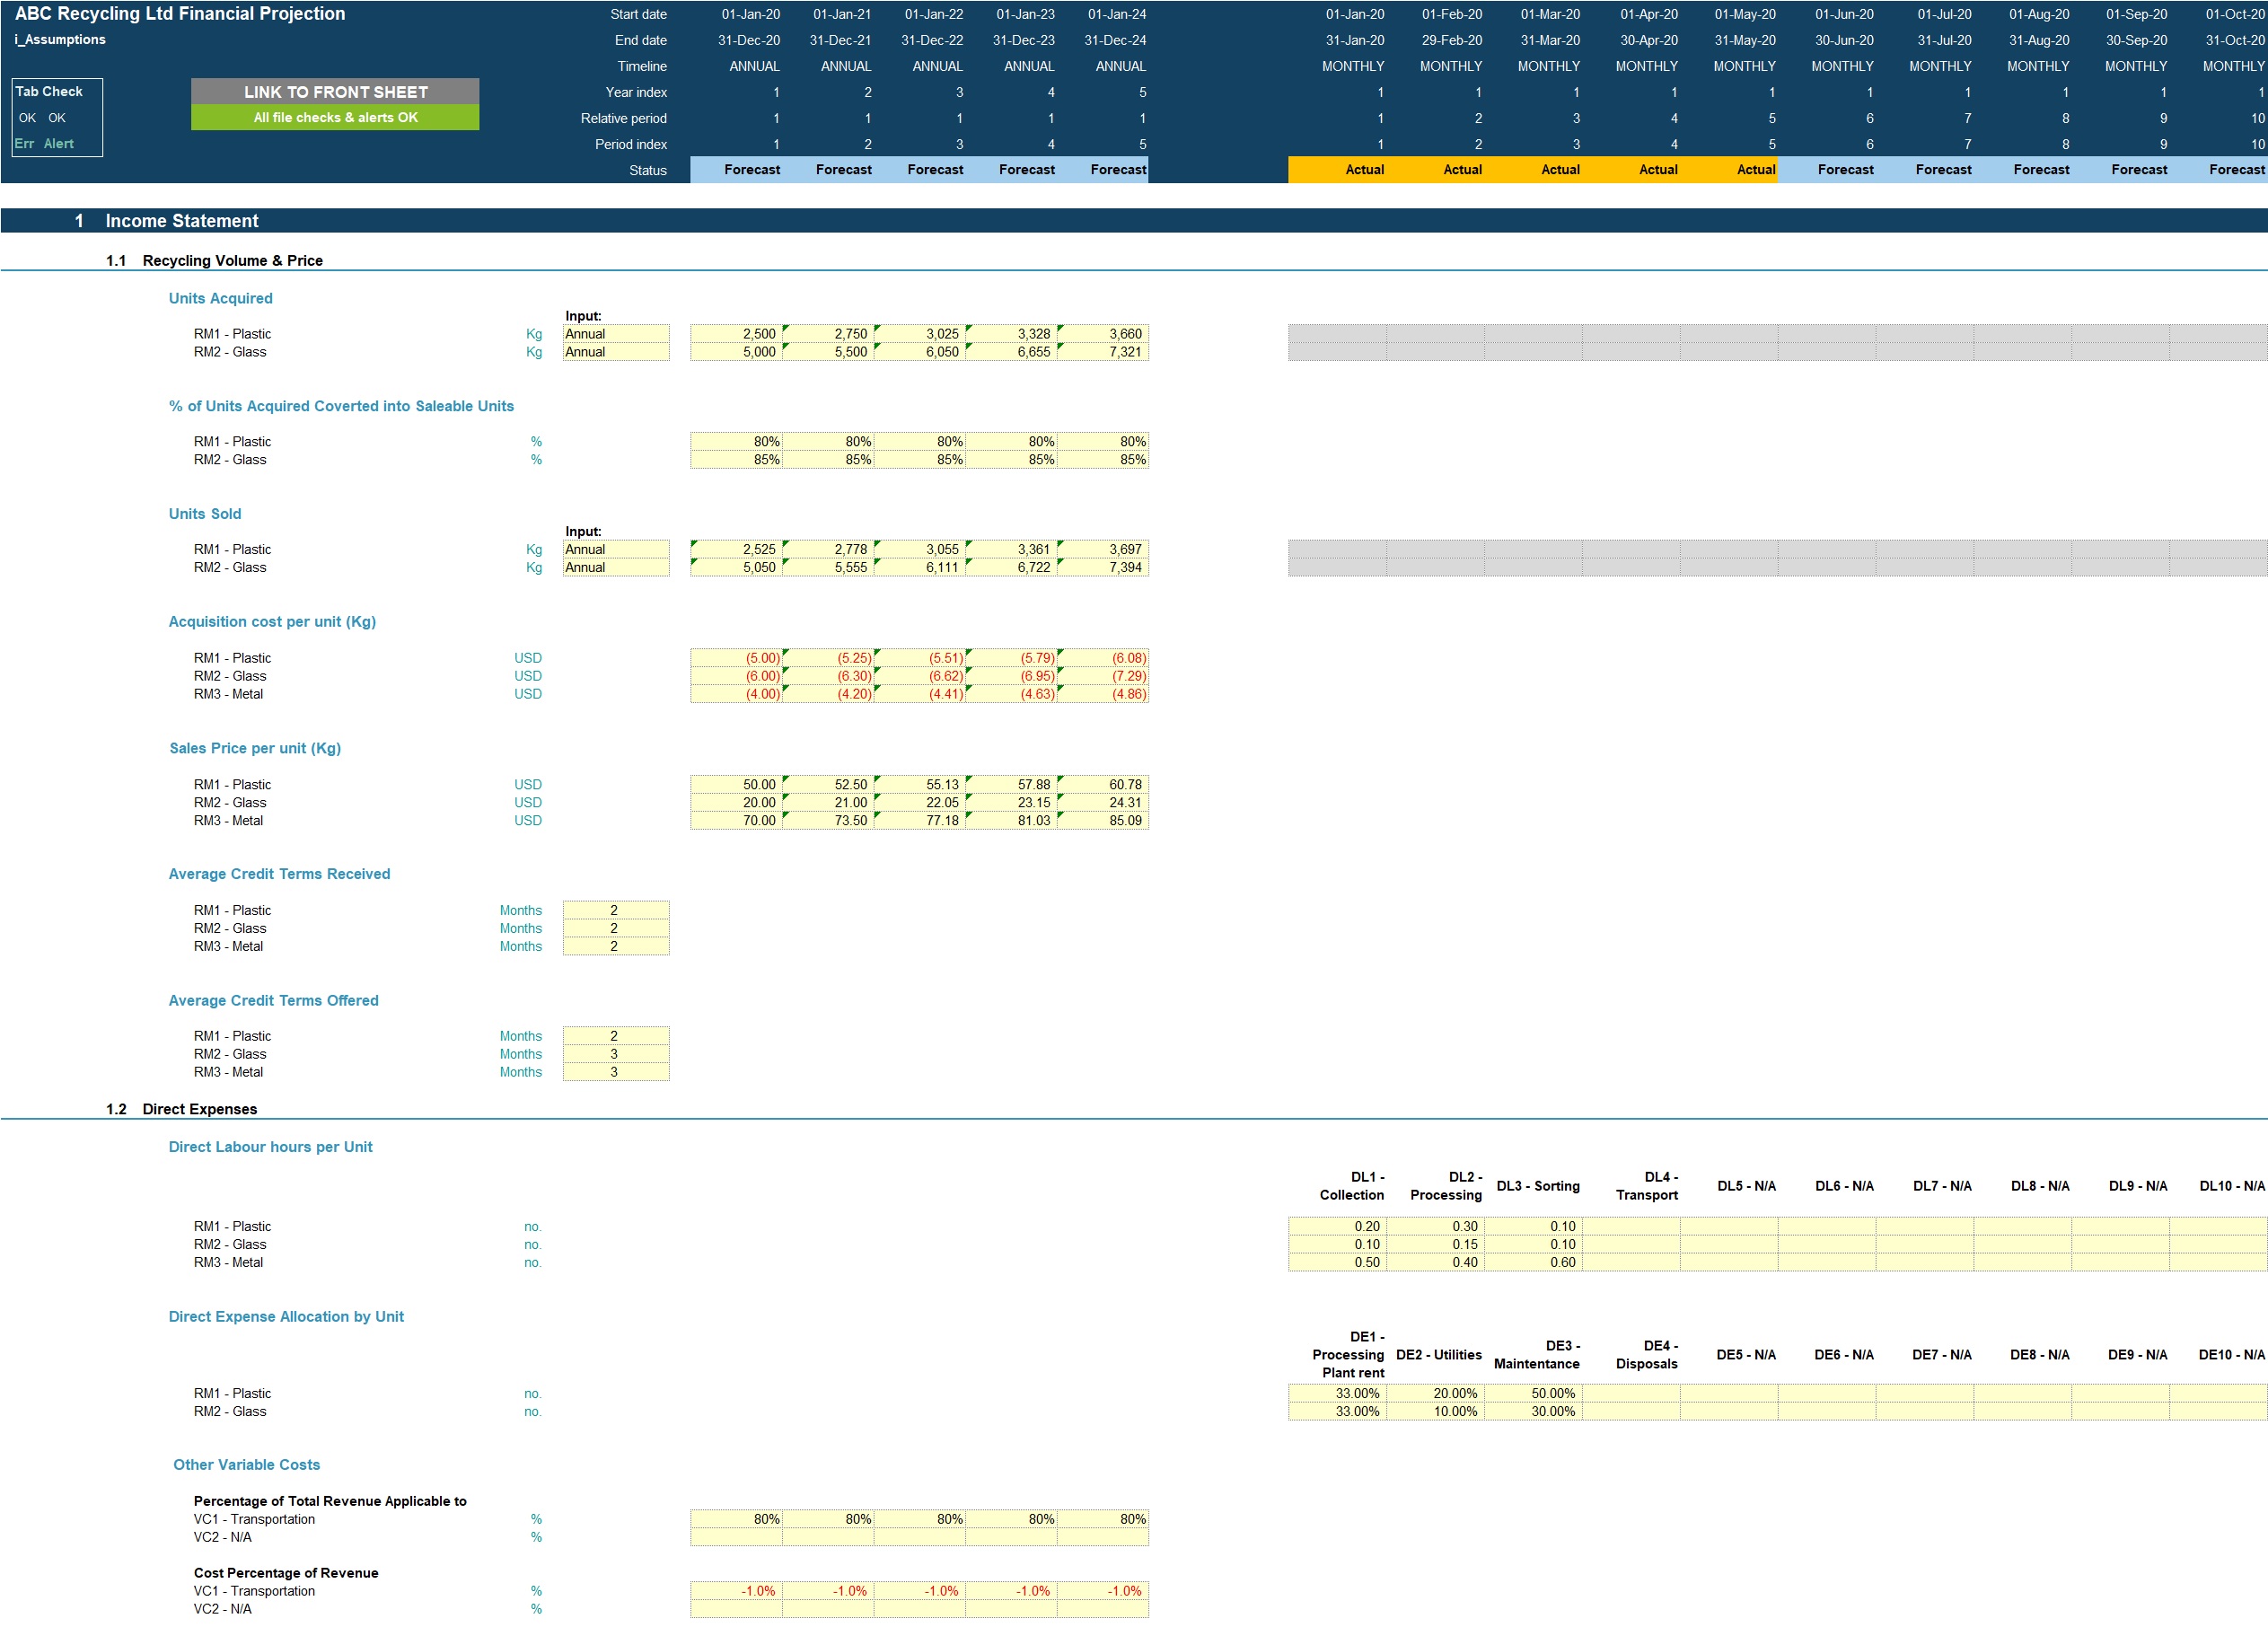This screenshot has height=1636, width=2268.
Task: Click the (7.29) Glass acquisition cost cell
Action: click(x=1103, y=676)
